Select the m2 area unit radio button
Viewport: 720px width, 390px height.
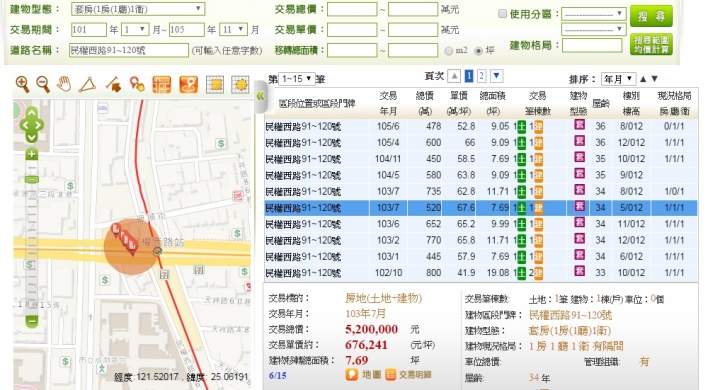click(449, 51)
